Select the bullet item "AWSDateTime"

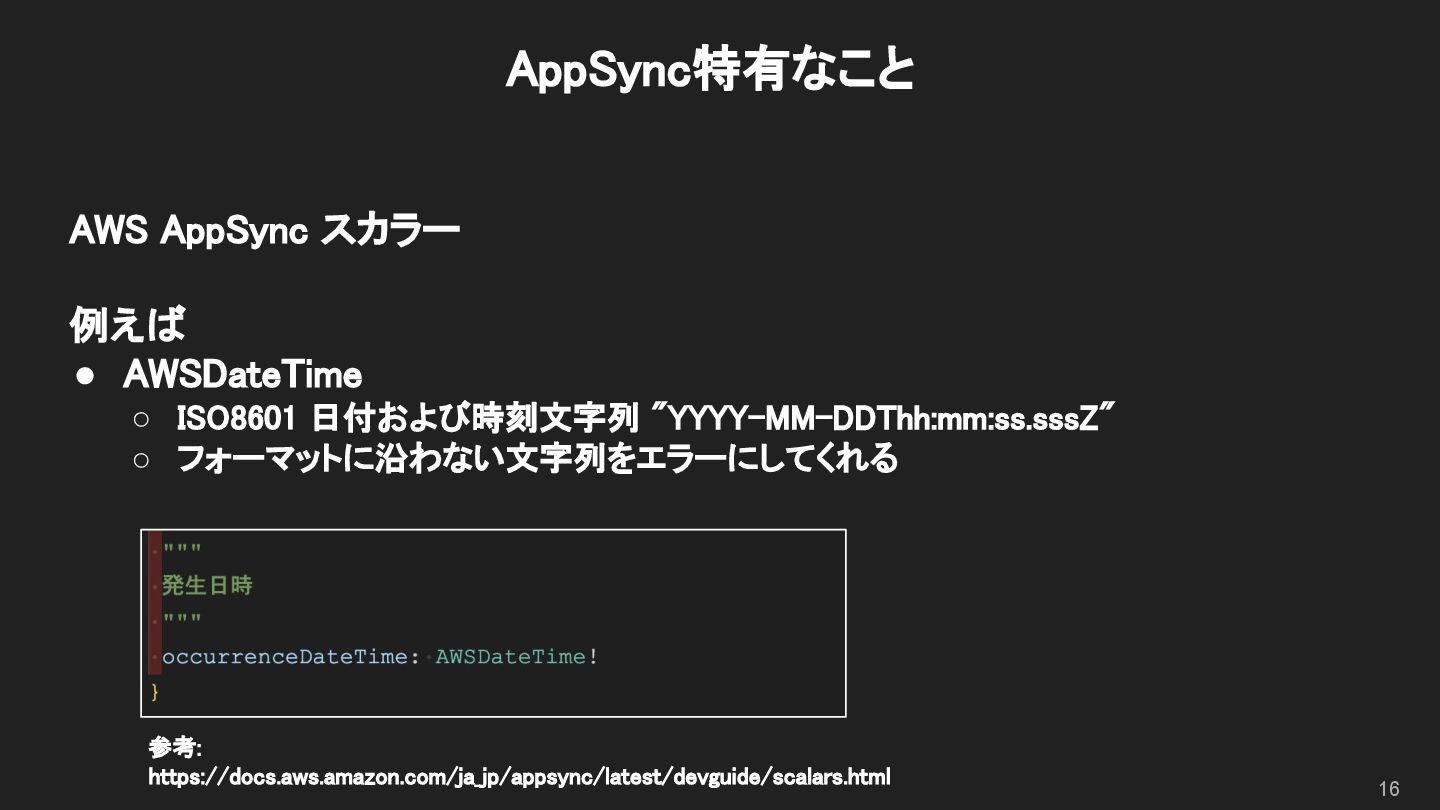tap(242, 375)
